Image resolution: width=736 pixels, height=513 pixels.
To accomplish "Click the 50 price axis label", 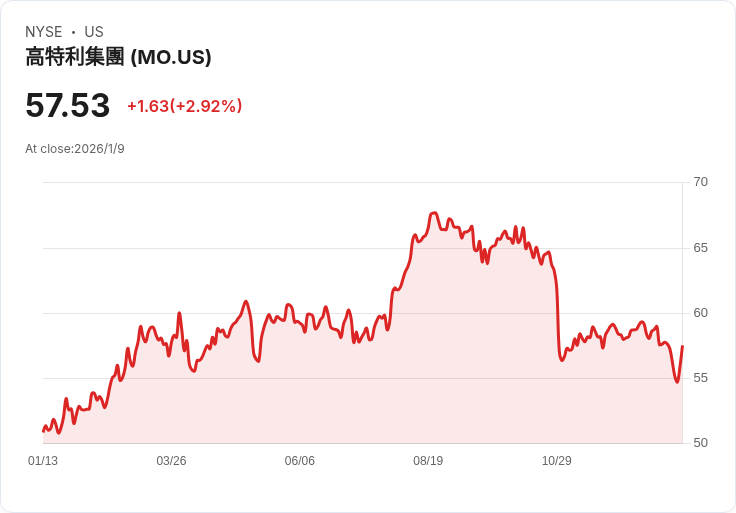I will coord(701,443).
